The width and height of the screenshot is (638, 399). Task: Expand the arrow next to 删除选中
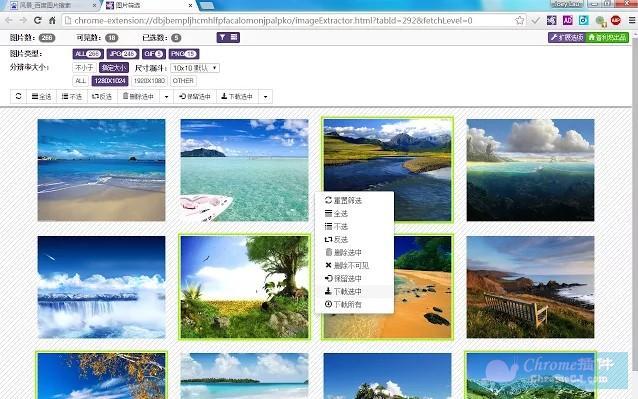tap(166, 97)
